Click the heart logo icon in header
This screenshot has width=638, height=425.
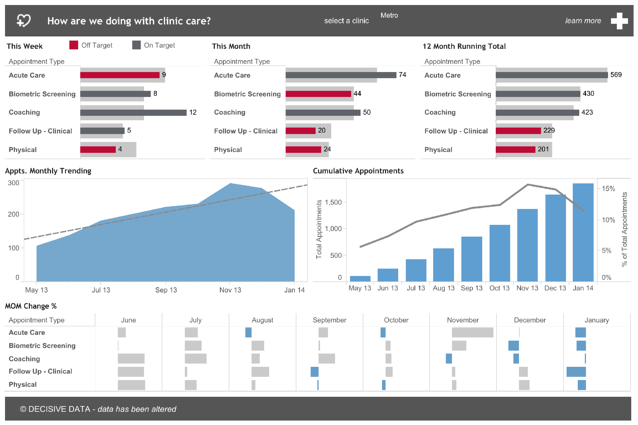[x=25, y=20]
